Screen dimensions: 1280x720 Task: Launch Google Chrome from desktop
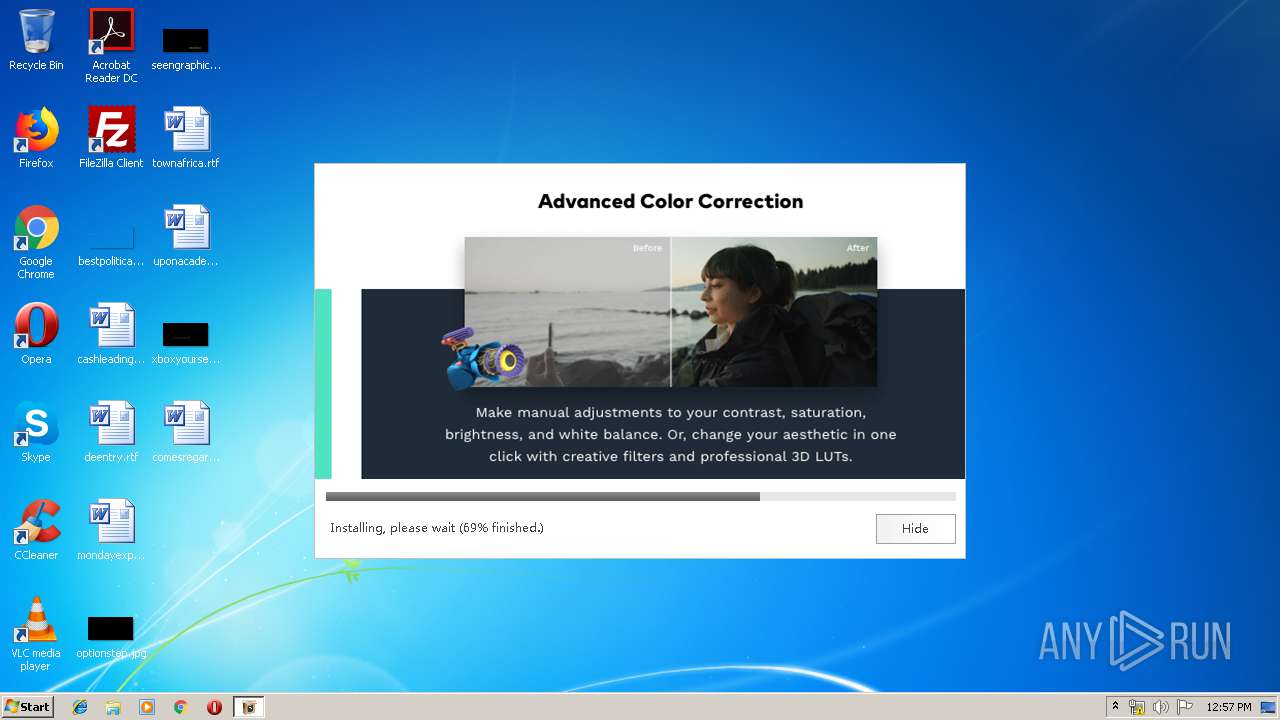point(36,242)
